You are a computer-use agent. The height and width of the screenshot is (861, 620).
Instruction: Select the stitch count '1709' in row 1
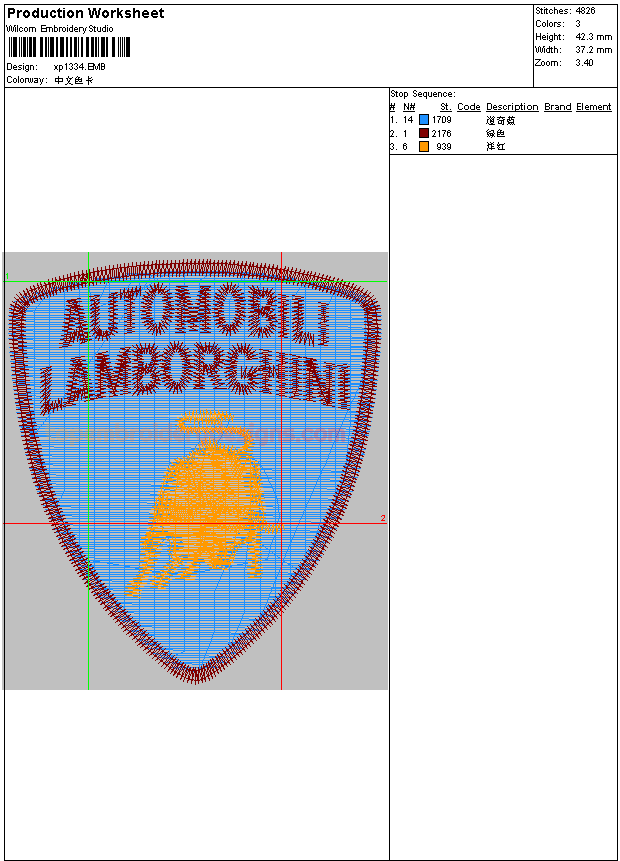point(442,120)
